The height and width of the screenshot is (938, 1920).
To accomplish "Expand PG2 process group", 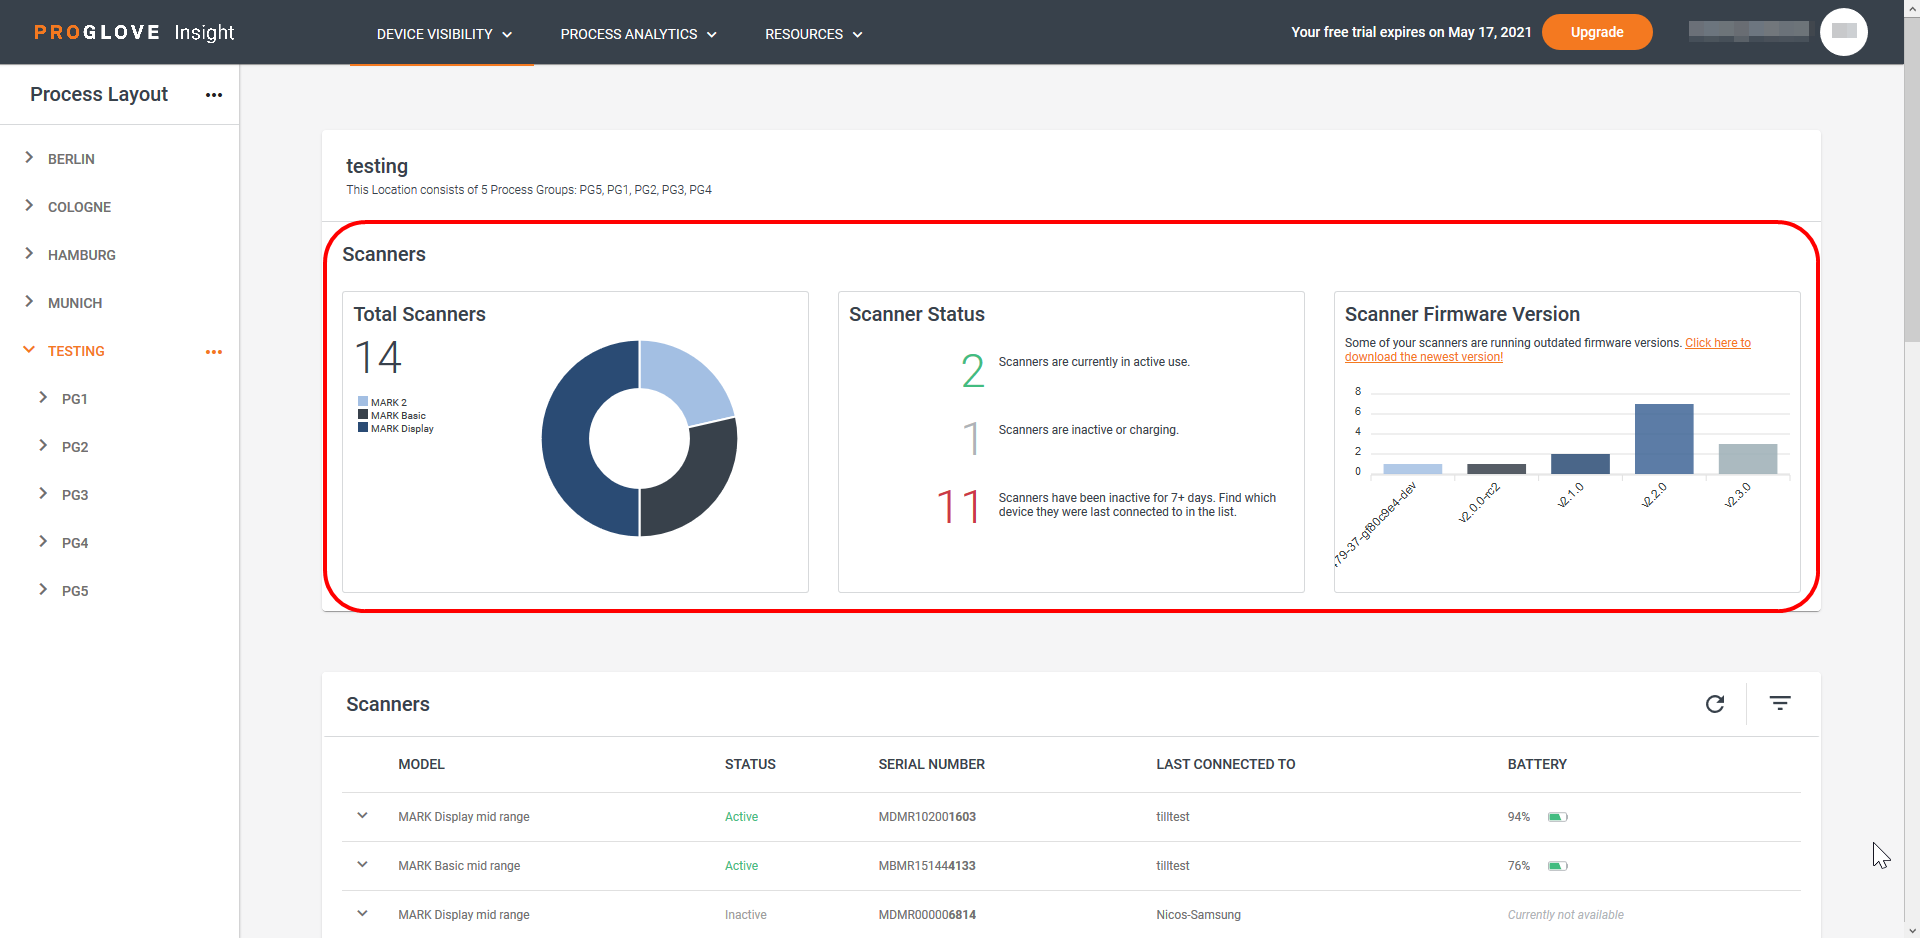I will click(43, 446).
